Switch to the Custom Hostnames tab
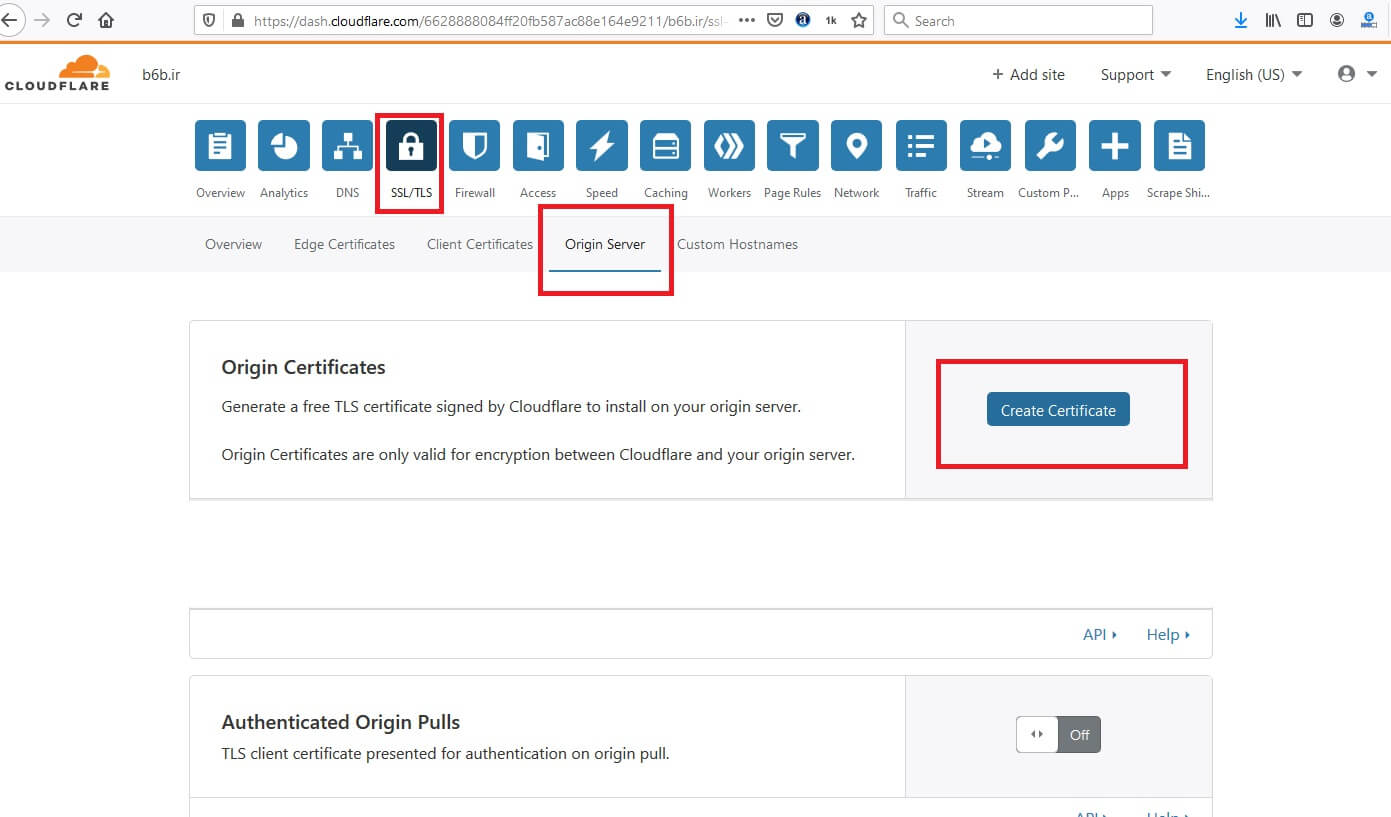 point(737,244)
